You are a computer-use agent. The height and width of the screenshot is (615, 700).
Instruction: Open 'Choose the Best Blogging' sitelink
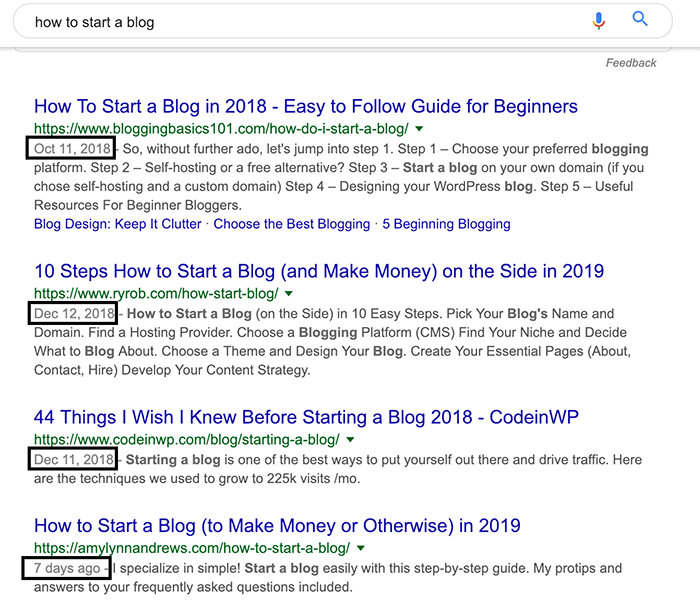pyautogui.click(x=292, y=224)
